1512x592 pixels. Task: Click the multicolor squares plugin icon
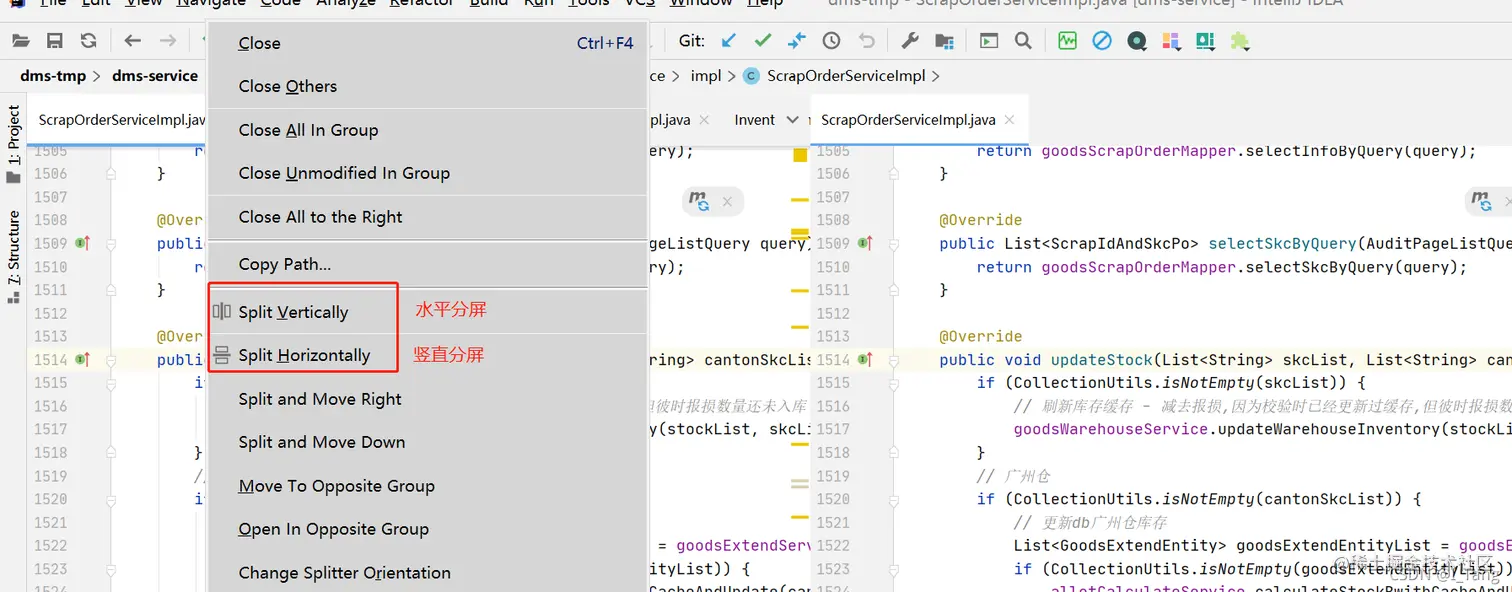[x=1171, y=41]
